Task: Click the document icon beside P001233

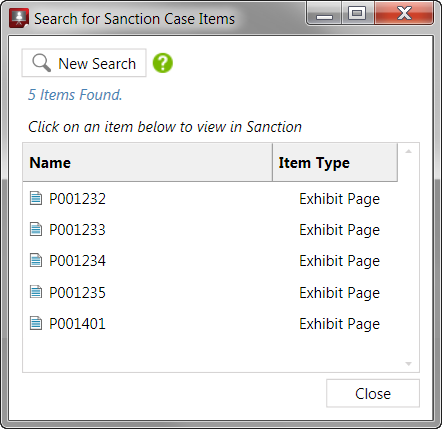Action: coord(36,229)
